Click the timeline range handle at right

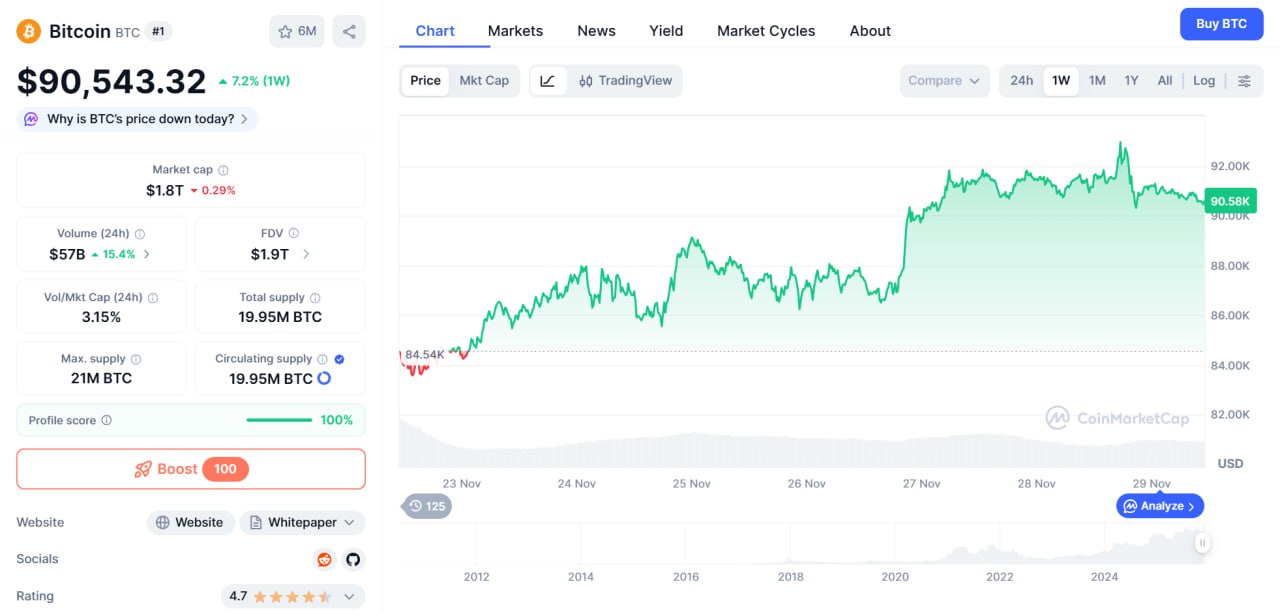coord(1202,543)
